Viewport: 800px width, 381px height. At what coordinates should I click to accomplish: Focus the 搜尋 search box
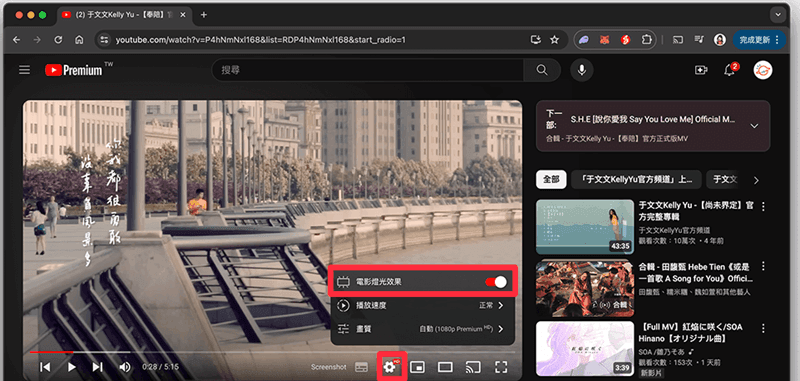(x=368, y=70)
